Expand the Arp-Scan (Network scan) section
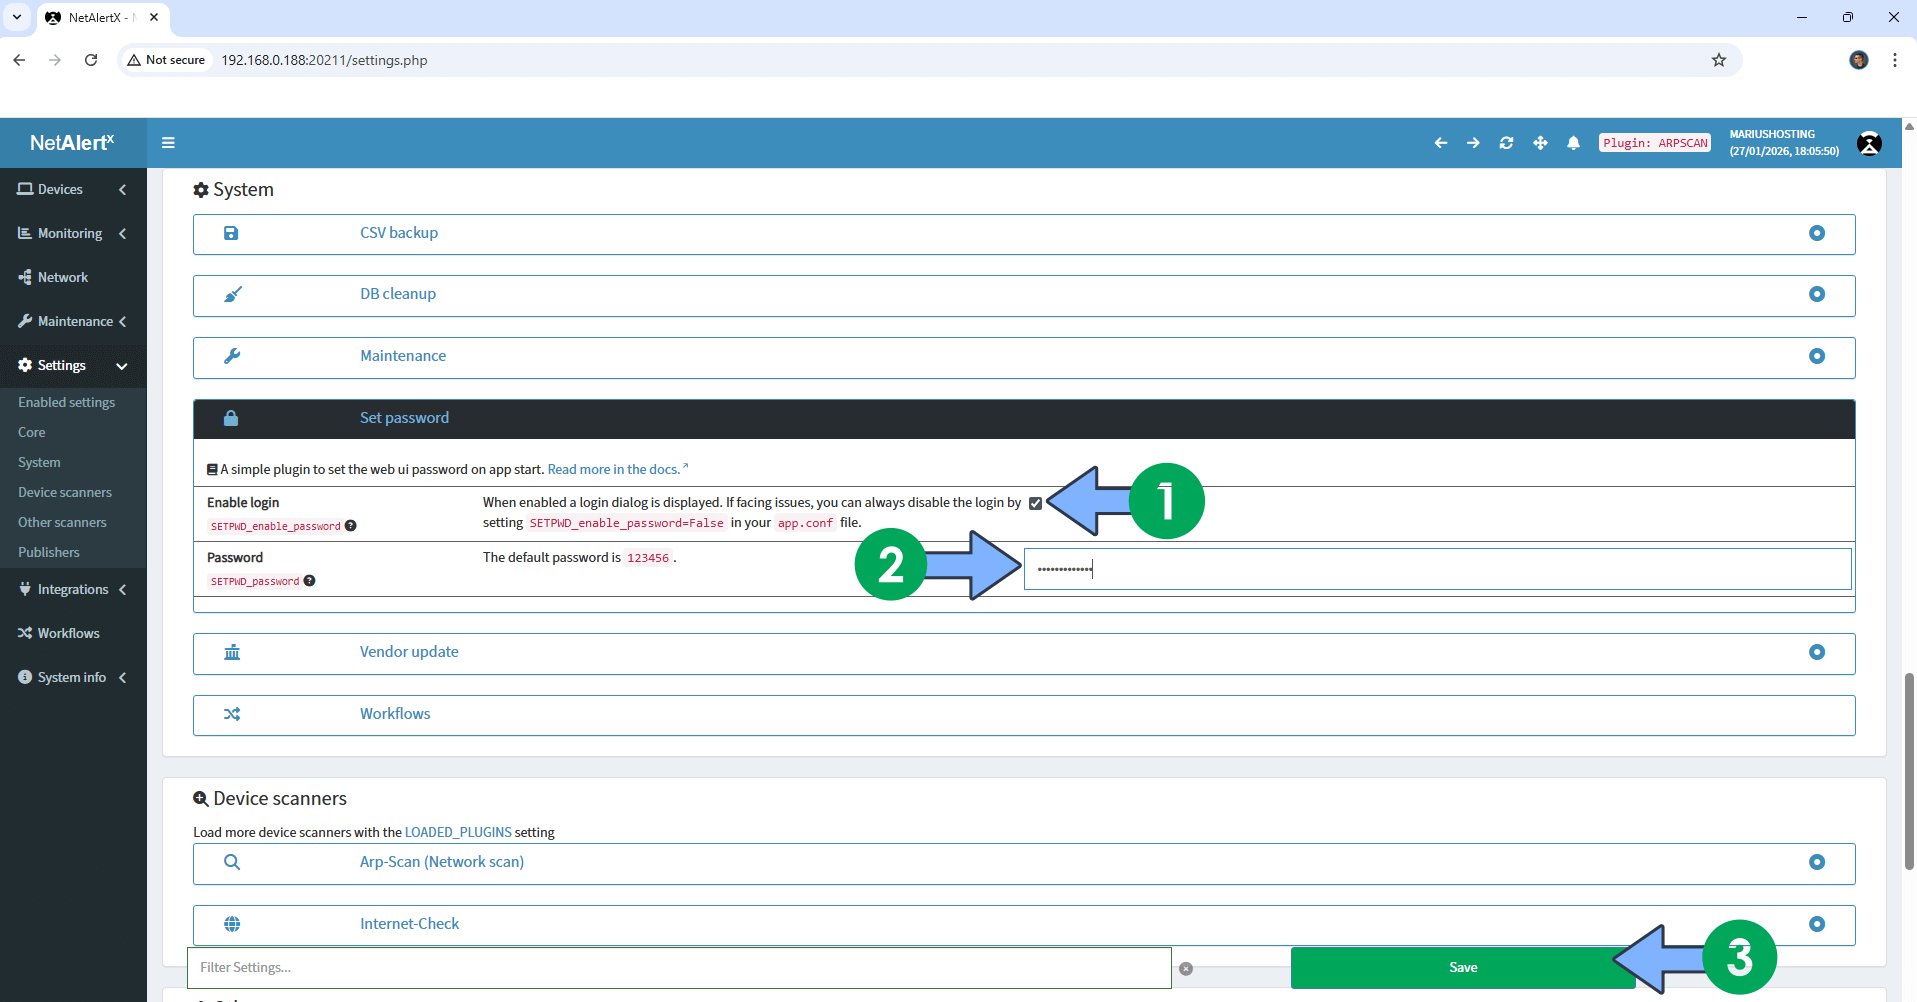 [441, 862]
